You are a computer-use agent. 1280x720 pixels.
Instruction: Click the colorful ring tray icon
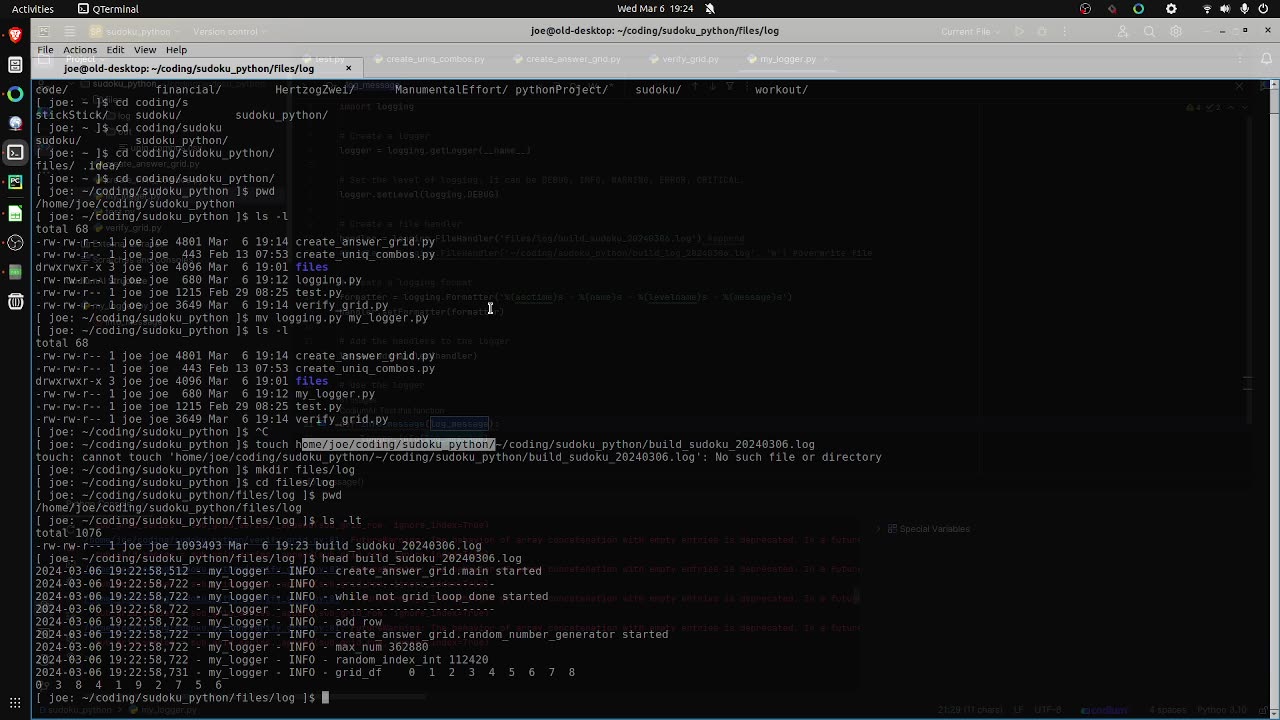click(1138, 9)
